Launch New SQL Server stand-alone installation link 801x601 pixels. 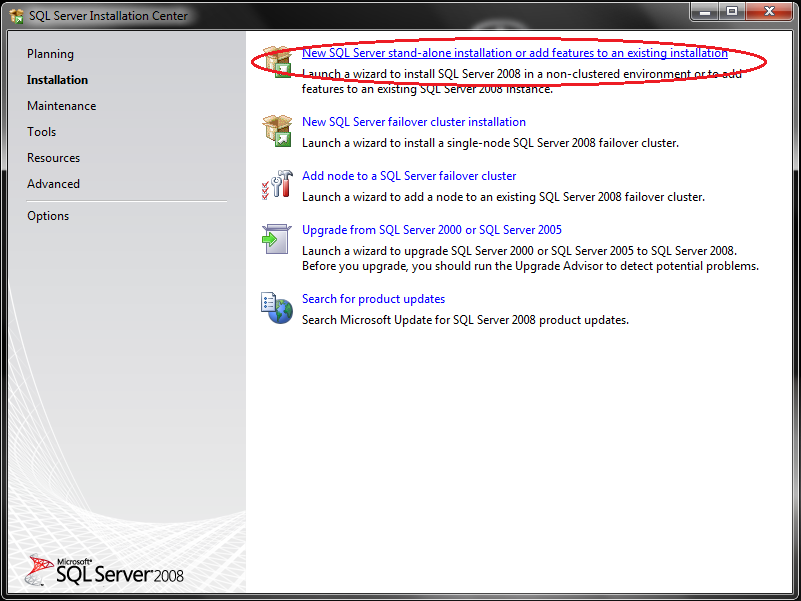514,53
